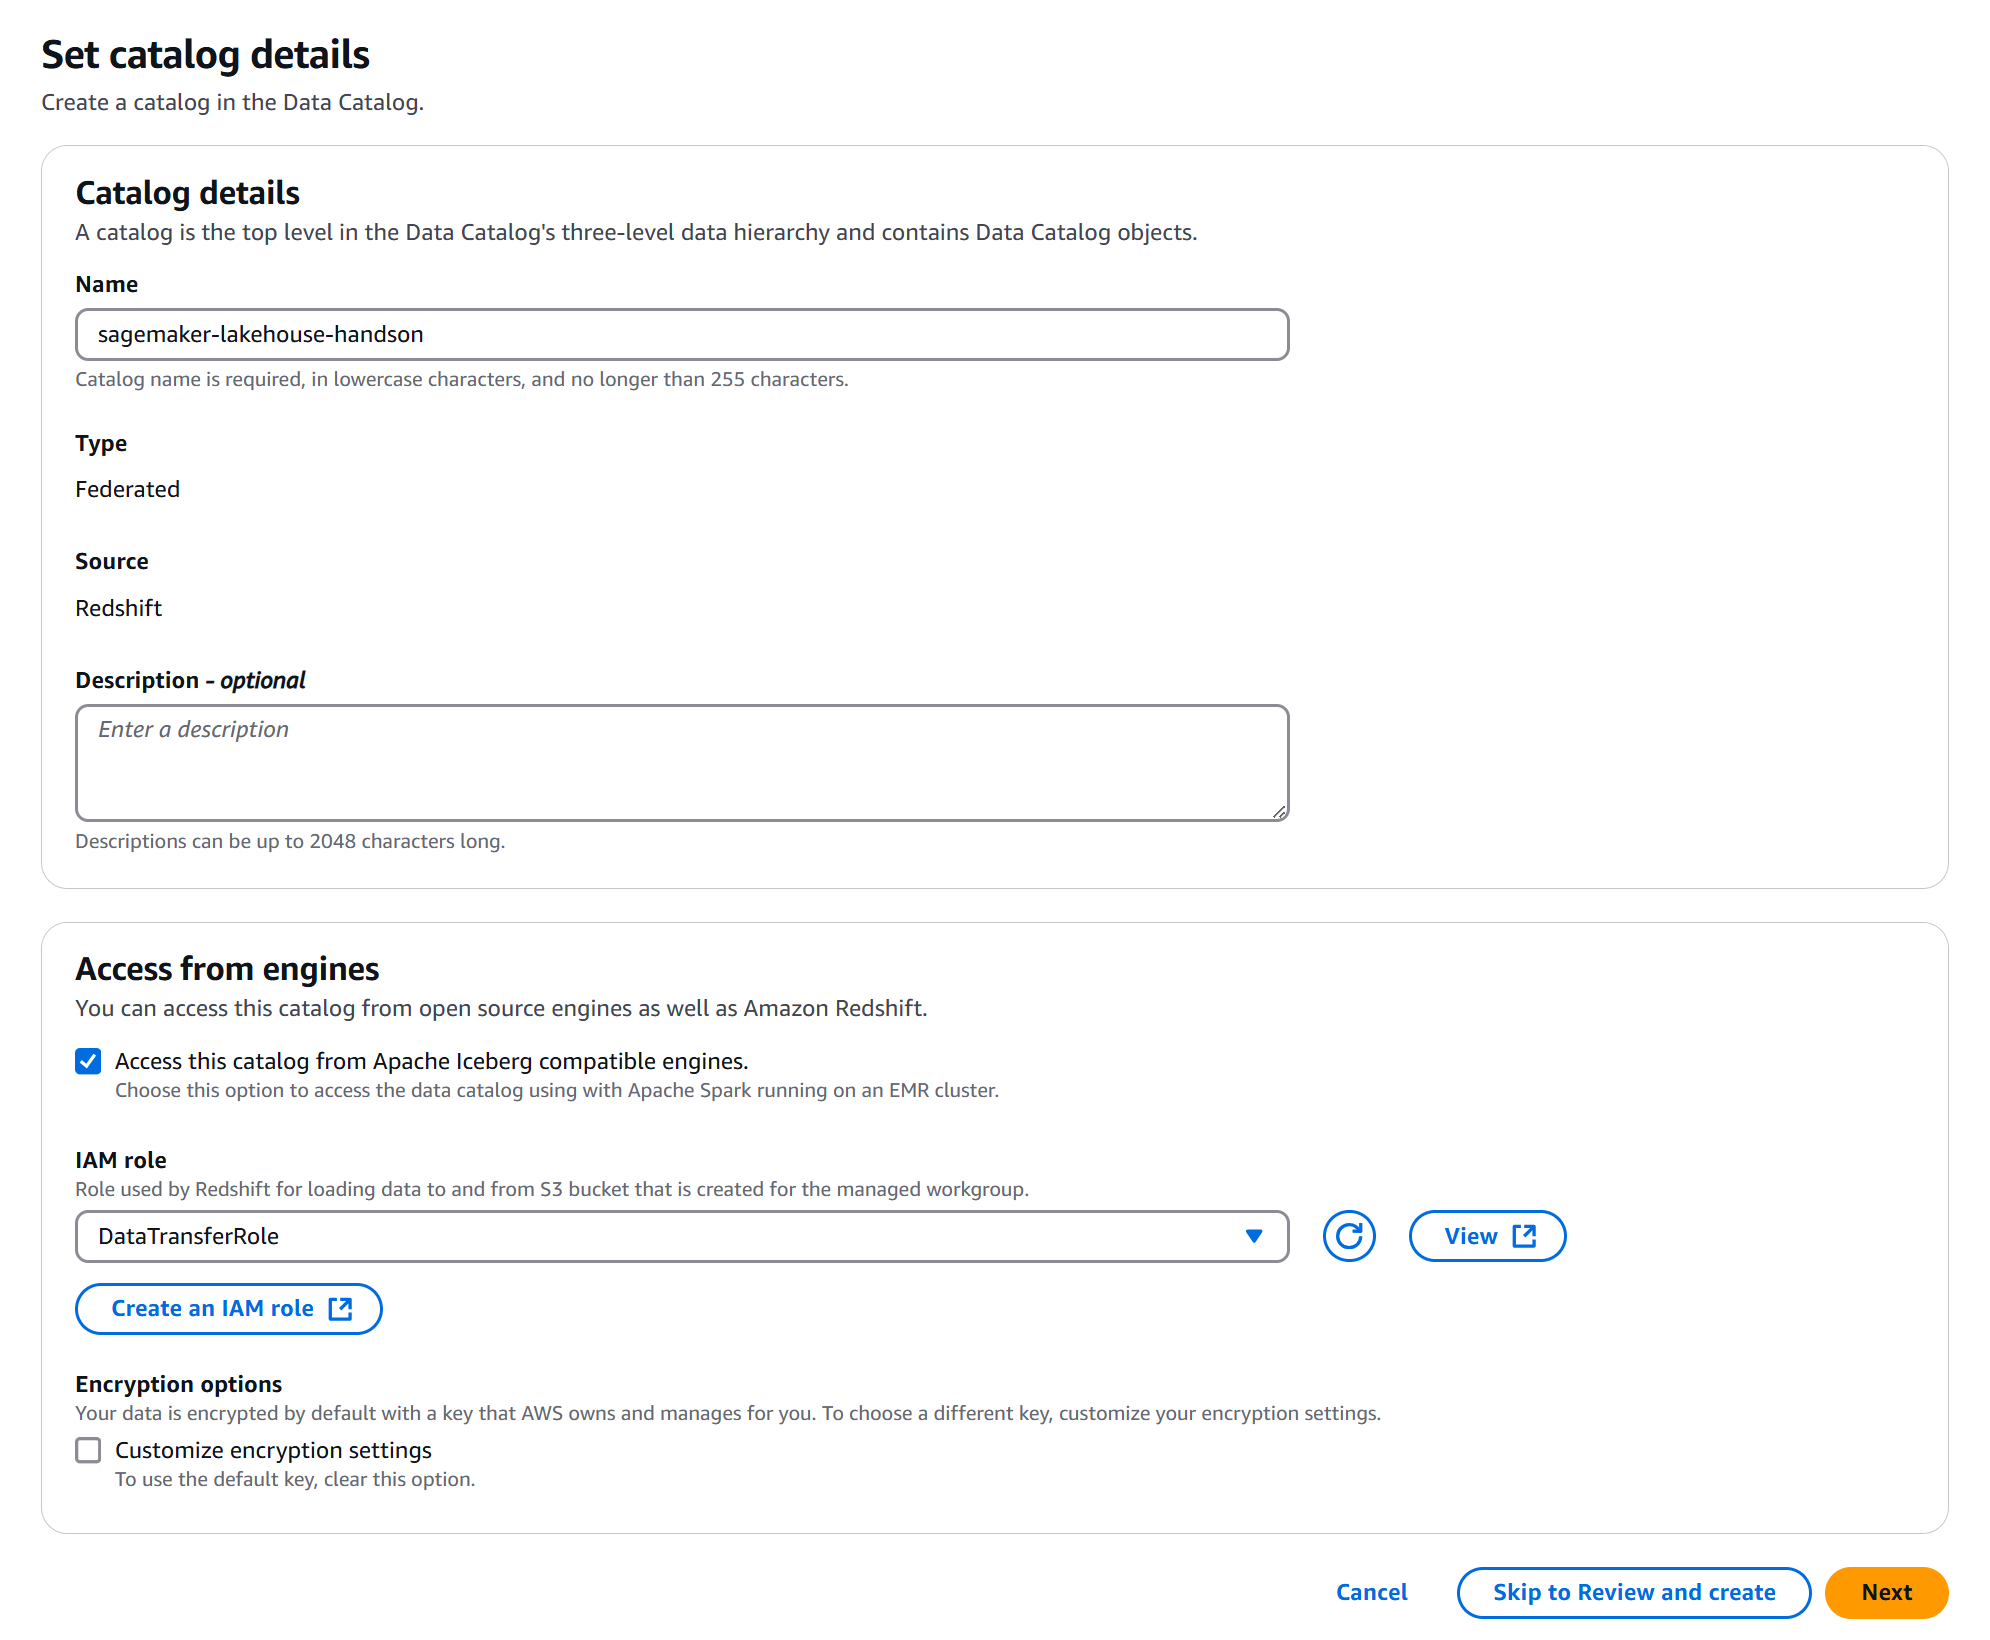Focus the 'Enter a description' text area
The image size is (1990, 1640).
click(681, 762)
